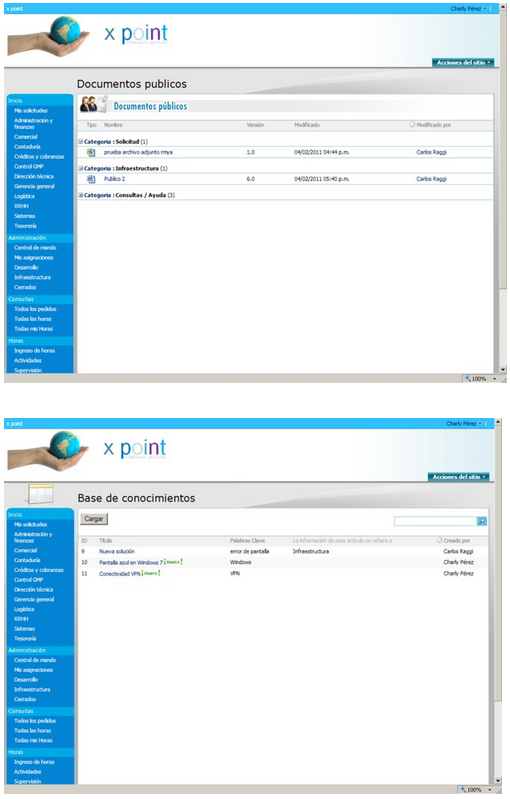Open Gerencia general in Base de conocimientos sidebar
The width and height of the screenshot is (510, 799).
coord(34,599)
